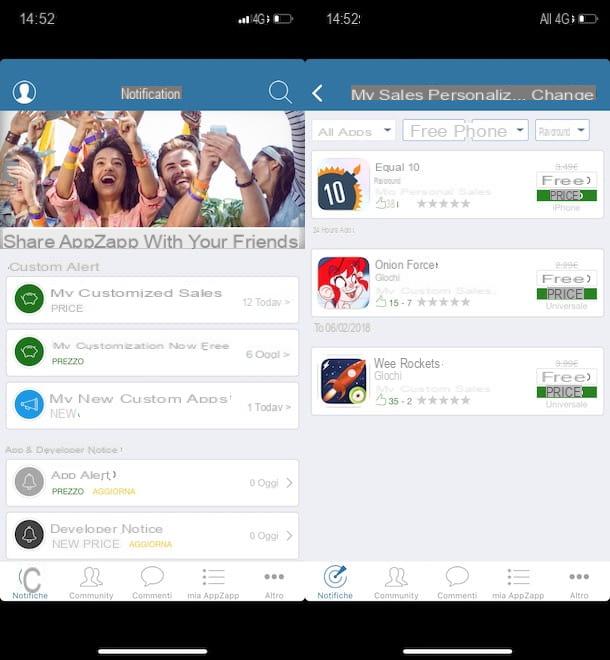Expand the All Apps dropdown filter
610x660 pixels.
(x=353, y=131)
